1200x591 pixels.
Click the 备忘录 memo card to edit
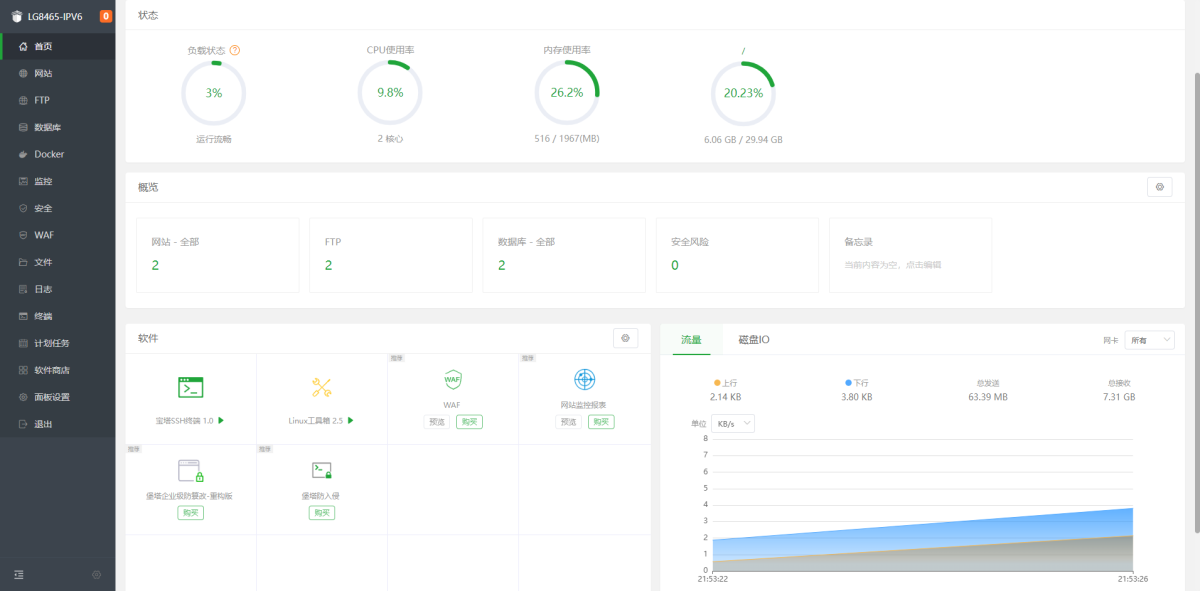tap(910, 254)
